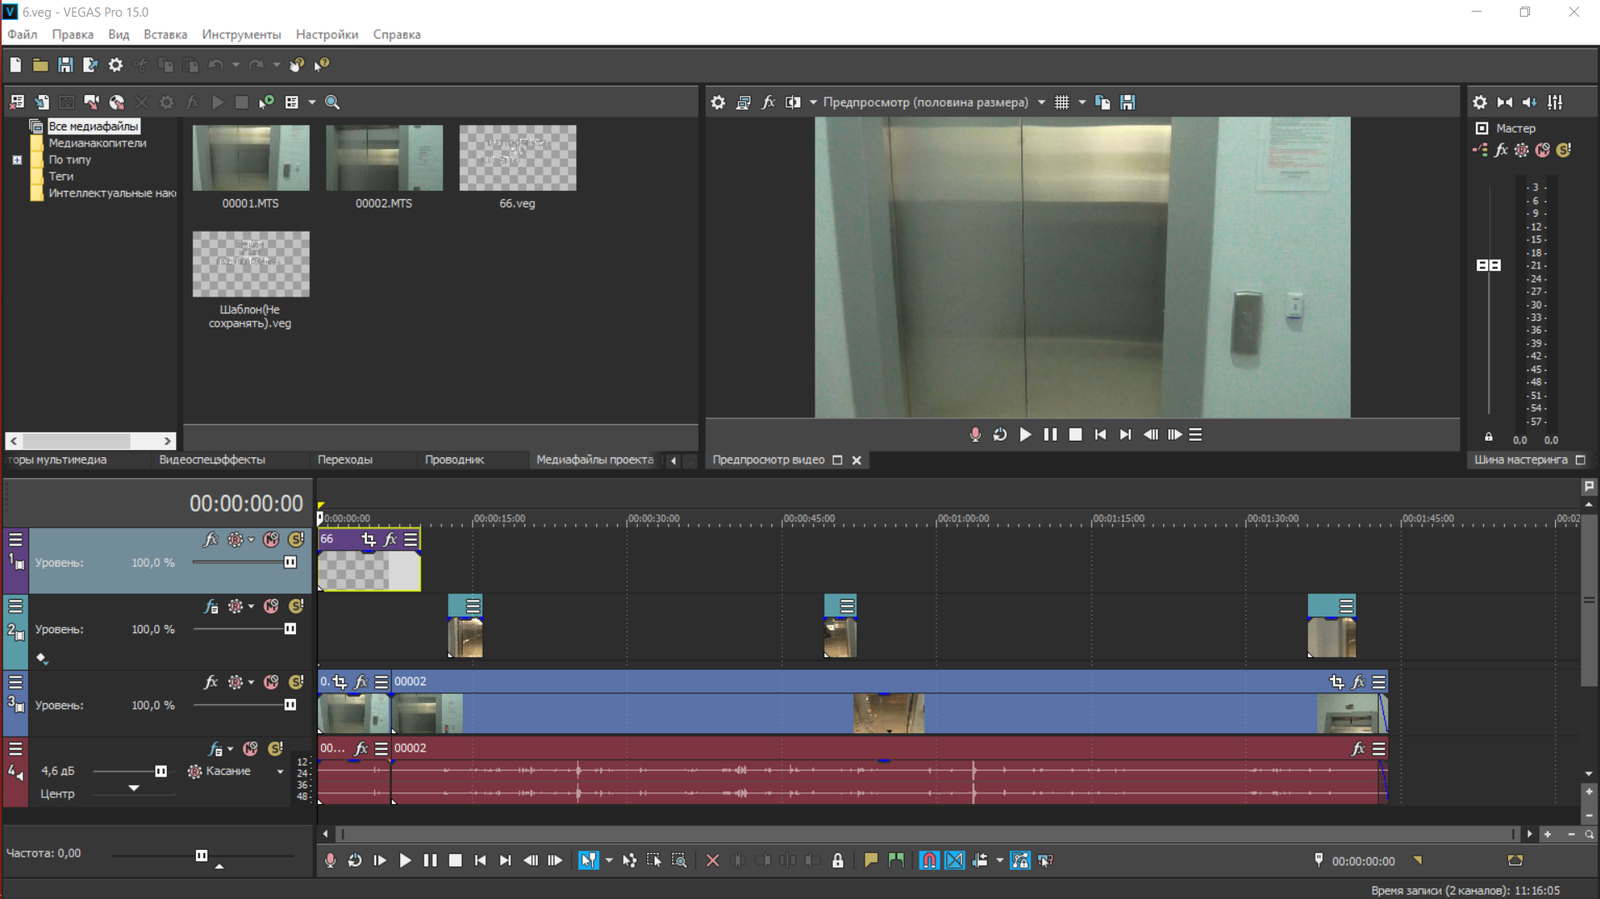This screenshot has height=899, width=1600.
Task: Switch to Переходы tab
Action: 345,460
